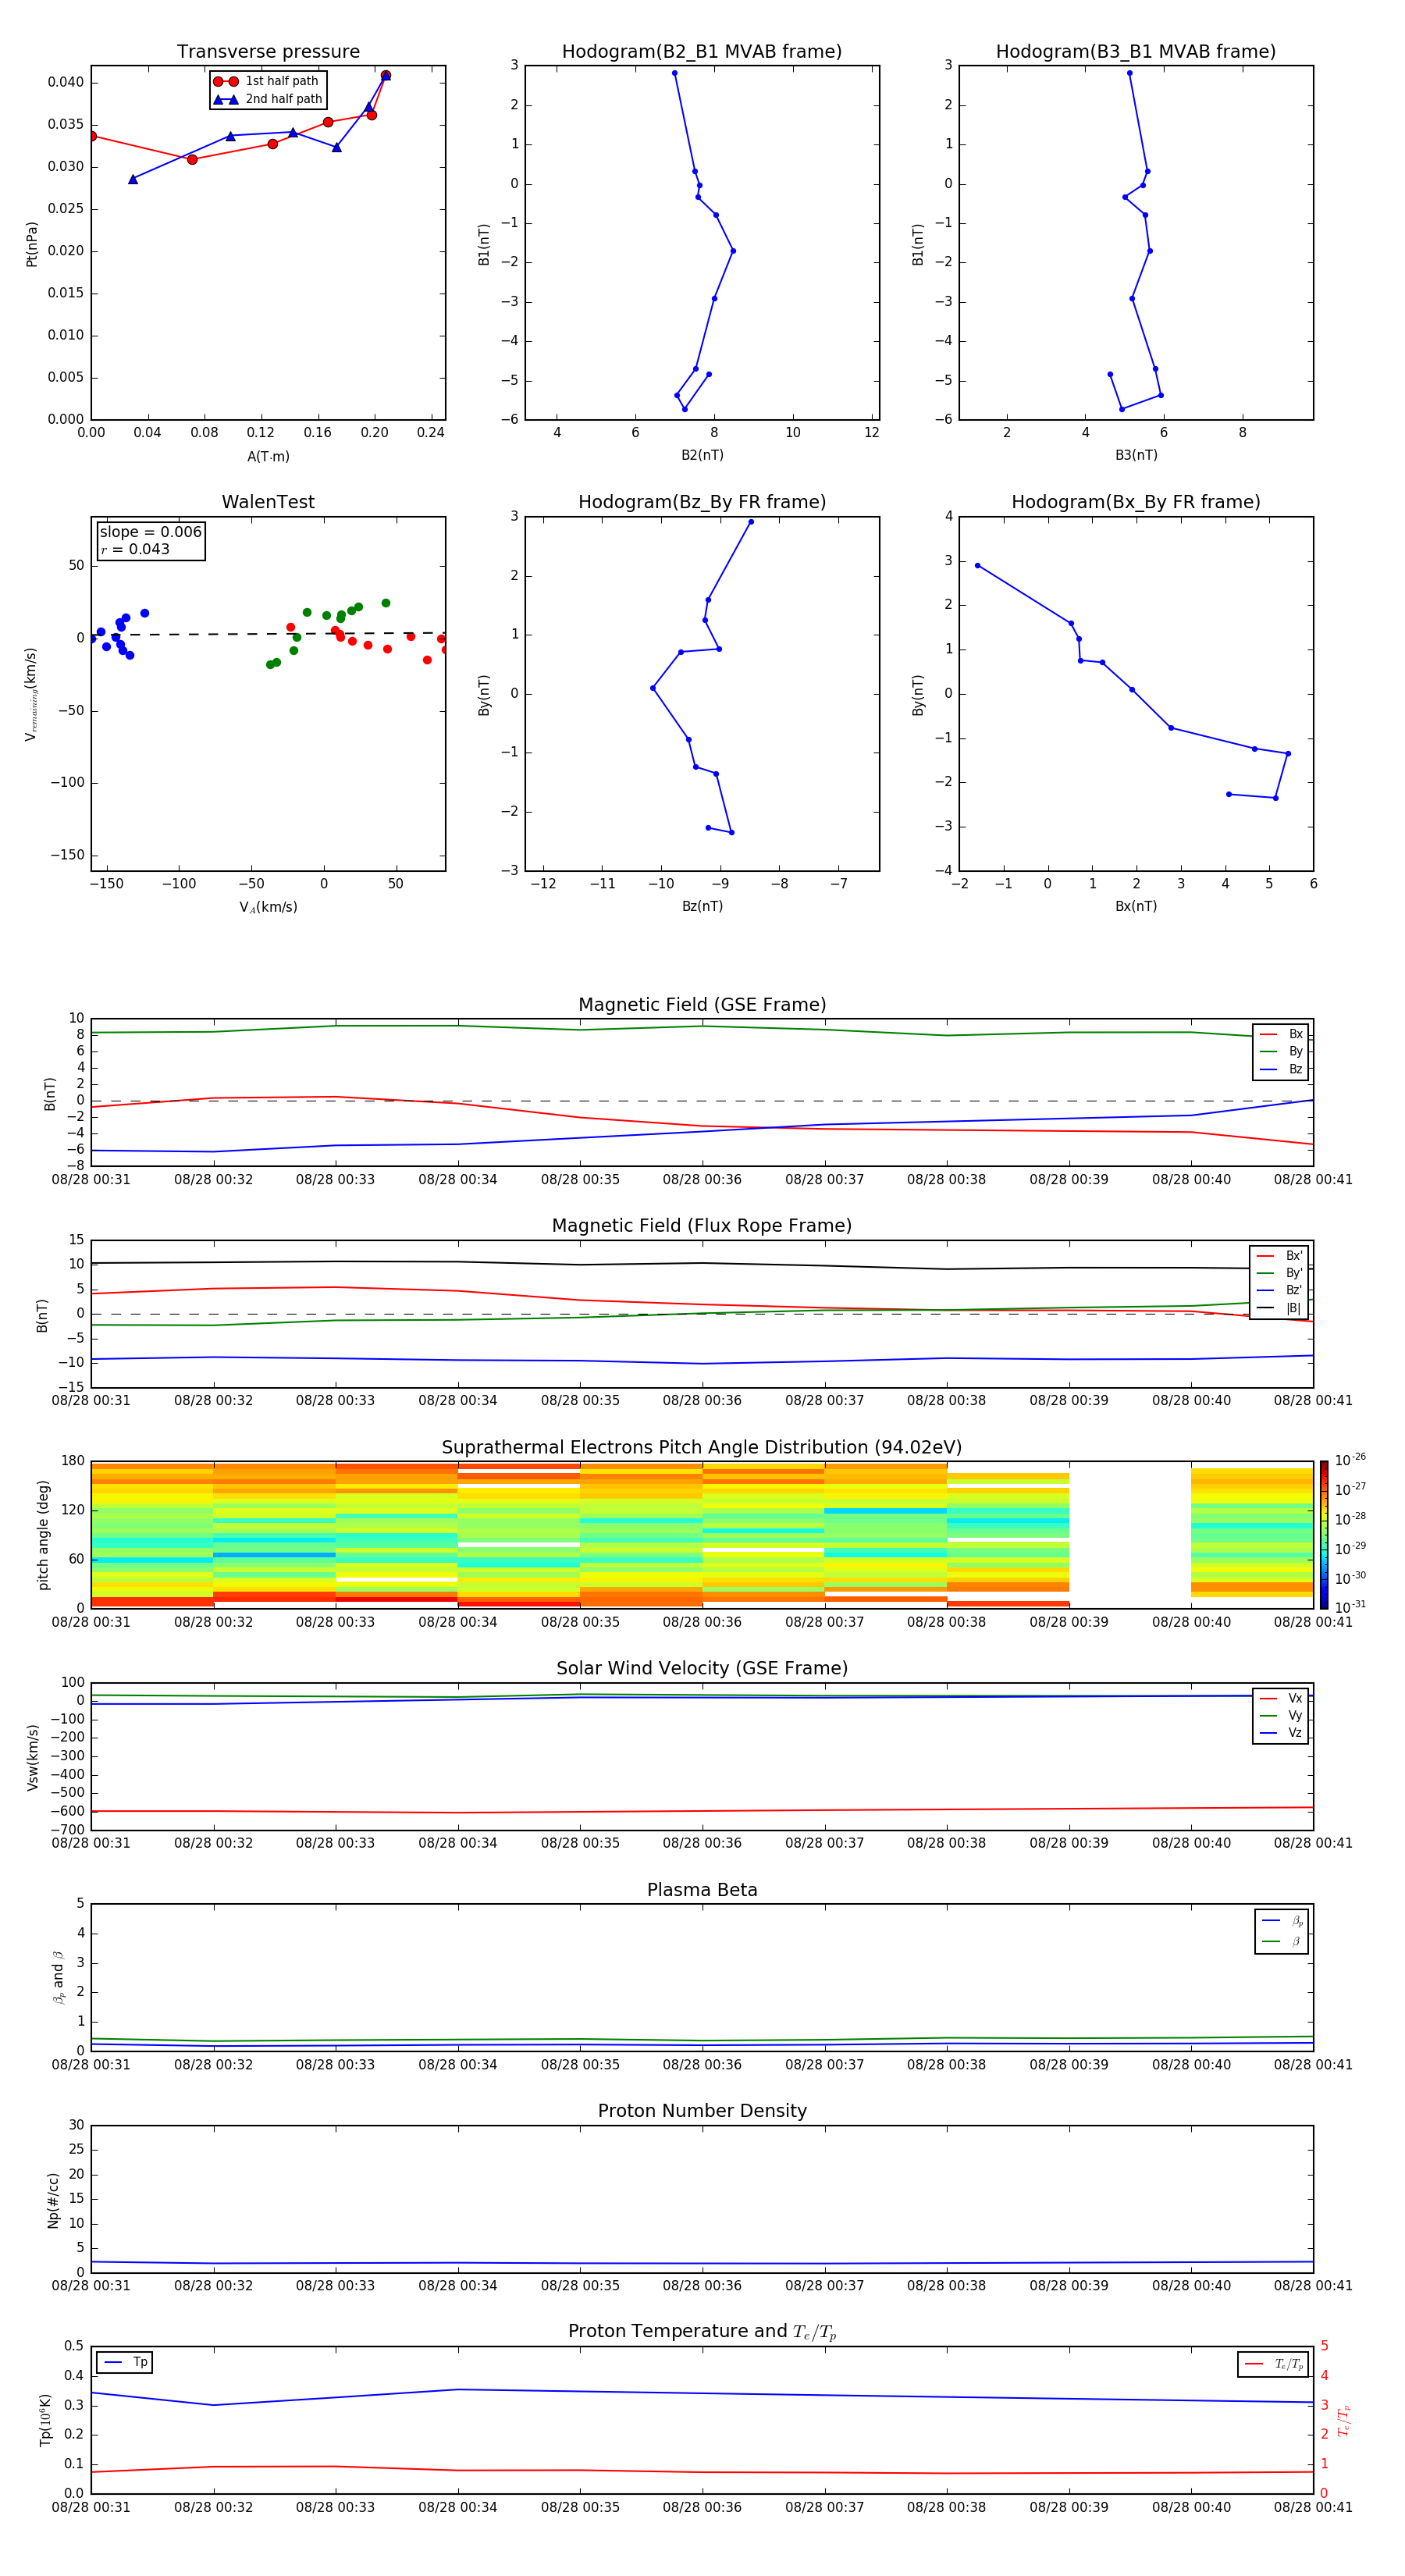Click the 'Vsw(km/s)' y-axis label
Image resolution: width=1405 pixels, height=2576 pixels.
tap(32, 1757)
